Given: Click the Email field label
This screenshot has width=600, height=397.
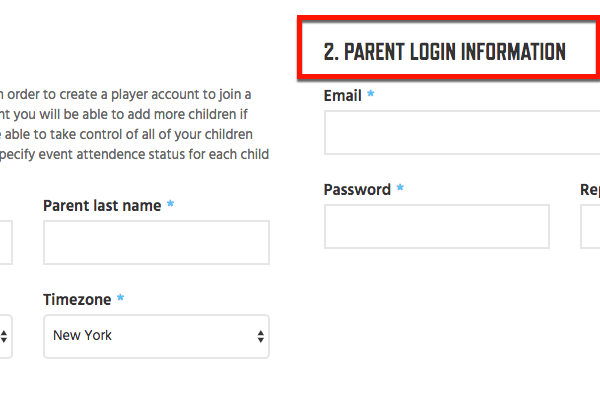Looking at the screenshot, I should pos(342,96).
